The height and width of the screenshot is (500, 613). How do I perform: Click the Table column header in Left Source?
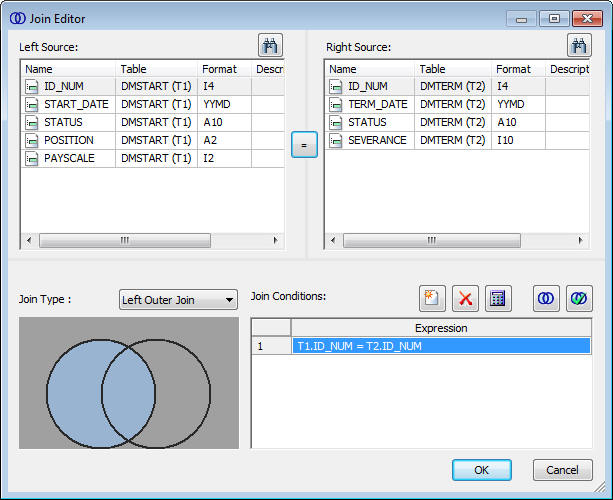point(156,69)
